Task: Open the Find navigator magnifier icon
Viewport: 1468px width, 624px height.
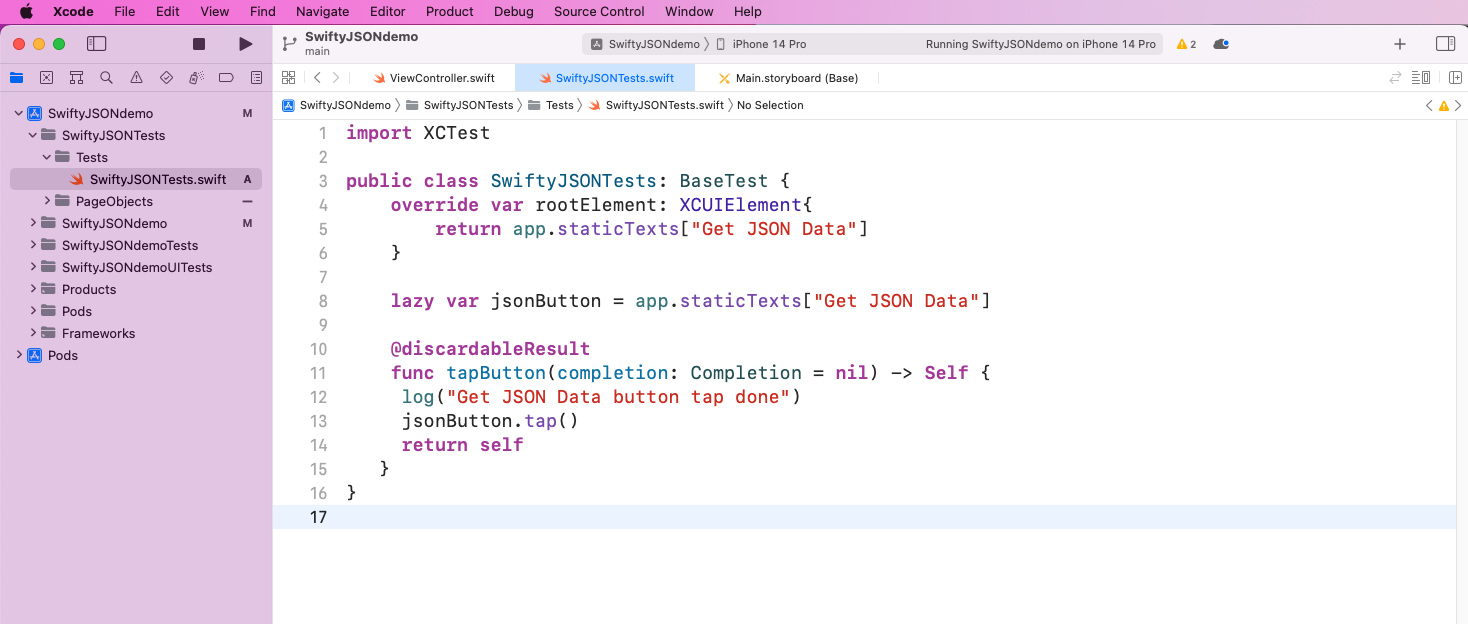Action: pyautogui.click(x=106, y=77)
